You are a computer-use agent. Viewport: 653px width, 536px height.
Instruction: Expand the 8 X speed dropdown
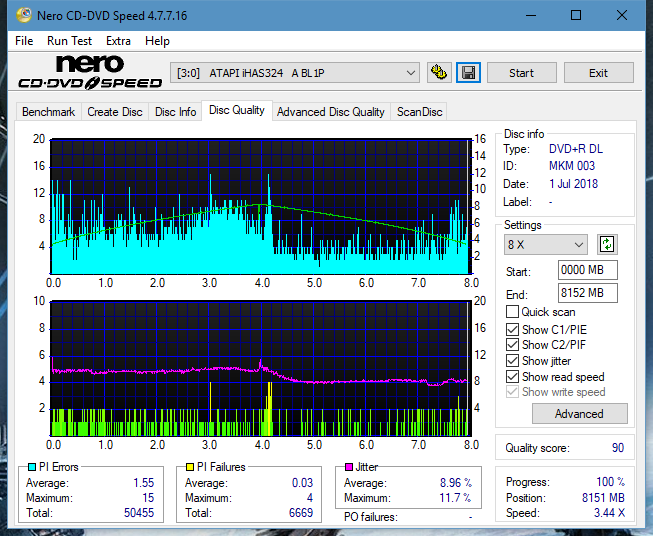(546, 245)
